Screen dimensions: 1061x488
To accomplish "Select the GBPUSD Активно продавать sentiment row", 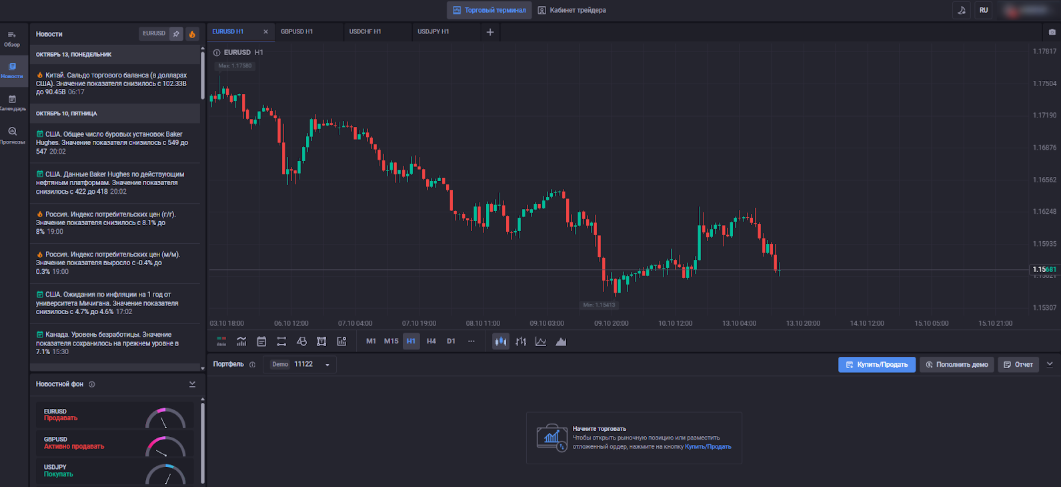I will (x=115, y=443).
